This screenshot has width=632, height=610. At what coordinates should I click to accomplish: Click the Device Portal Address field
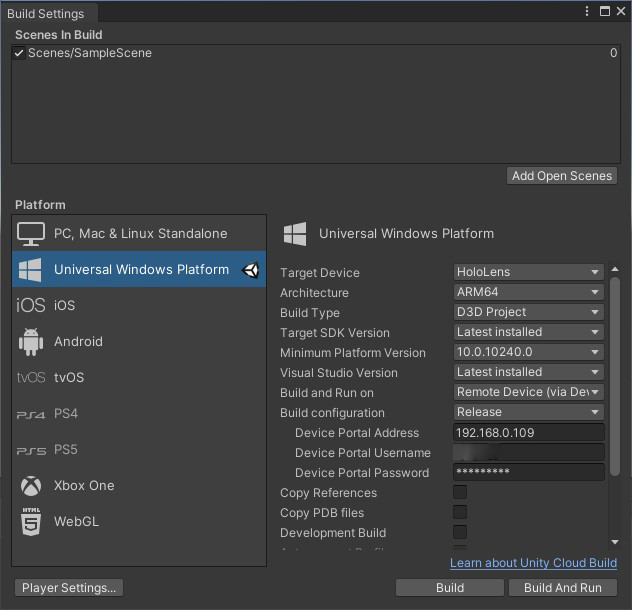pos(528,433)
